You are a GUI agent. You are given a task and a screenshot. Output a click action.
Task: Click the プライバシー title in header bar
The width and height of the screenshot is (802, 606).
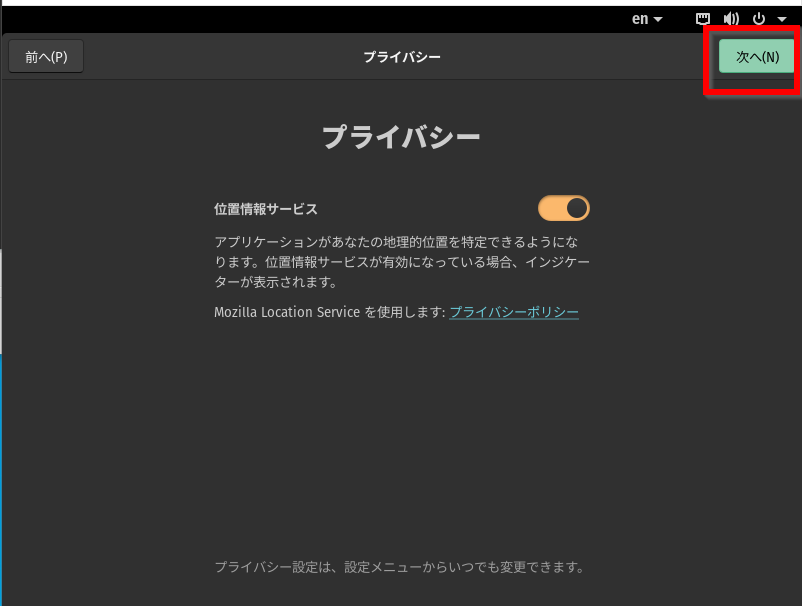click(402, 57)
